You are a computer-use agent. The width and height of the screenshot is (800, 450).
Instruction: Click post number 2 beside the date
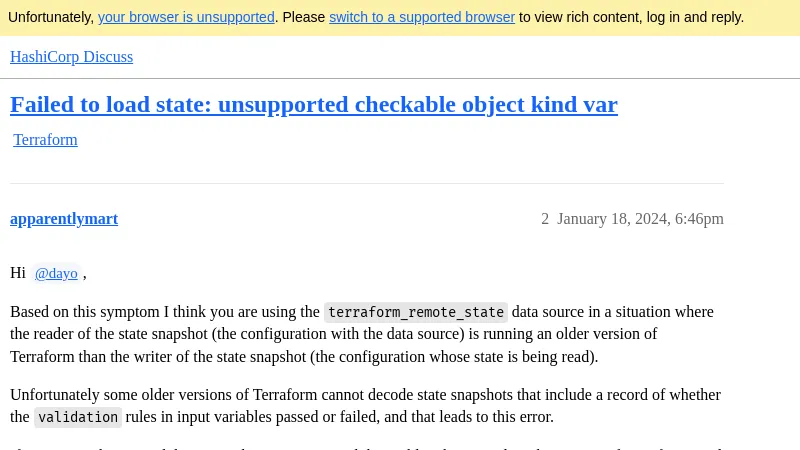pyautogui.click(x=545, y=219)
